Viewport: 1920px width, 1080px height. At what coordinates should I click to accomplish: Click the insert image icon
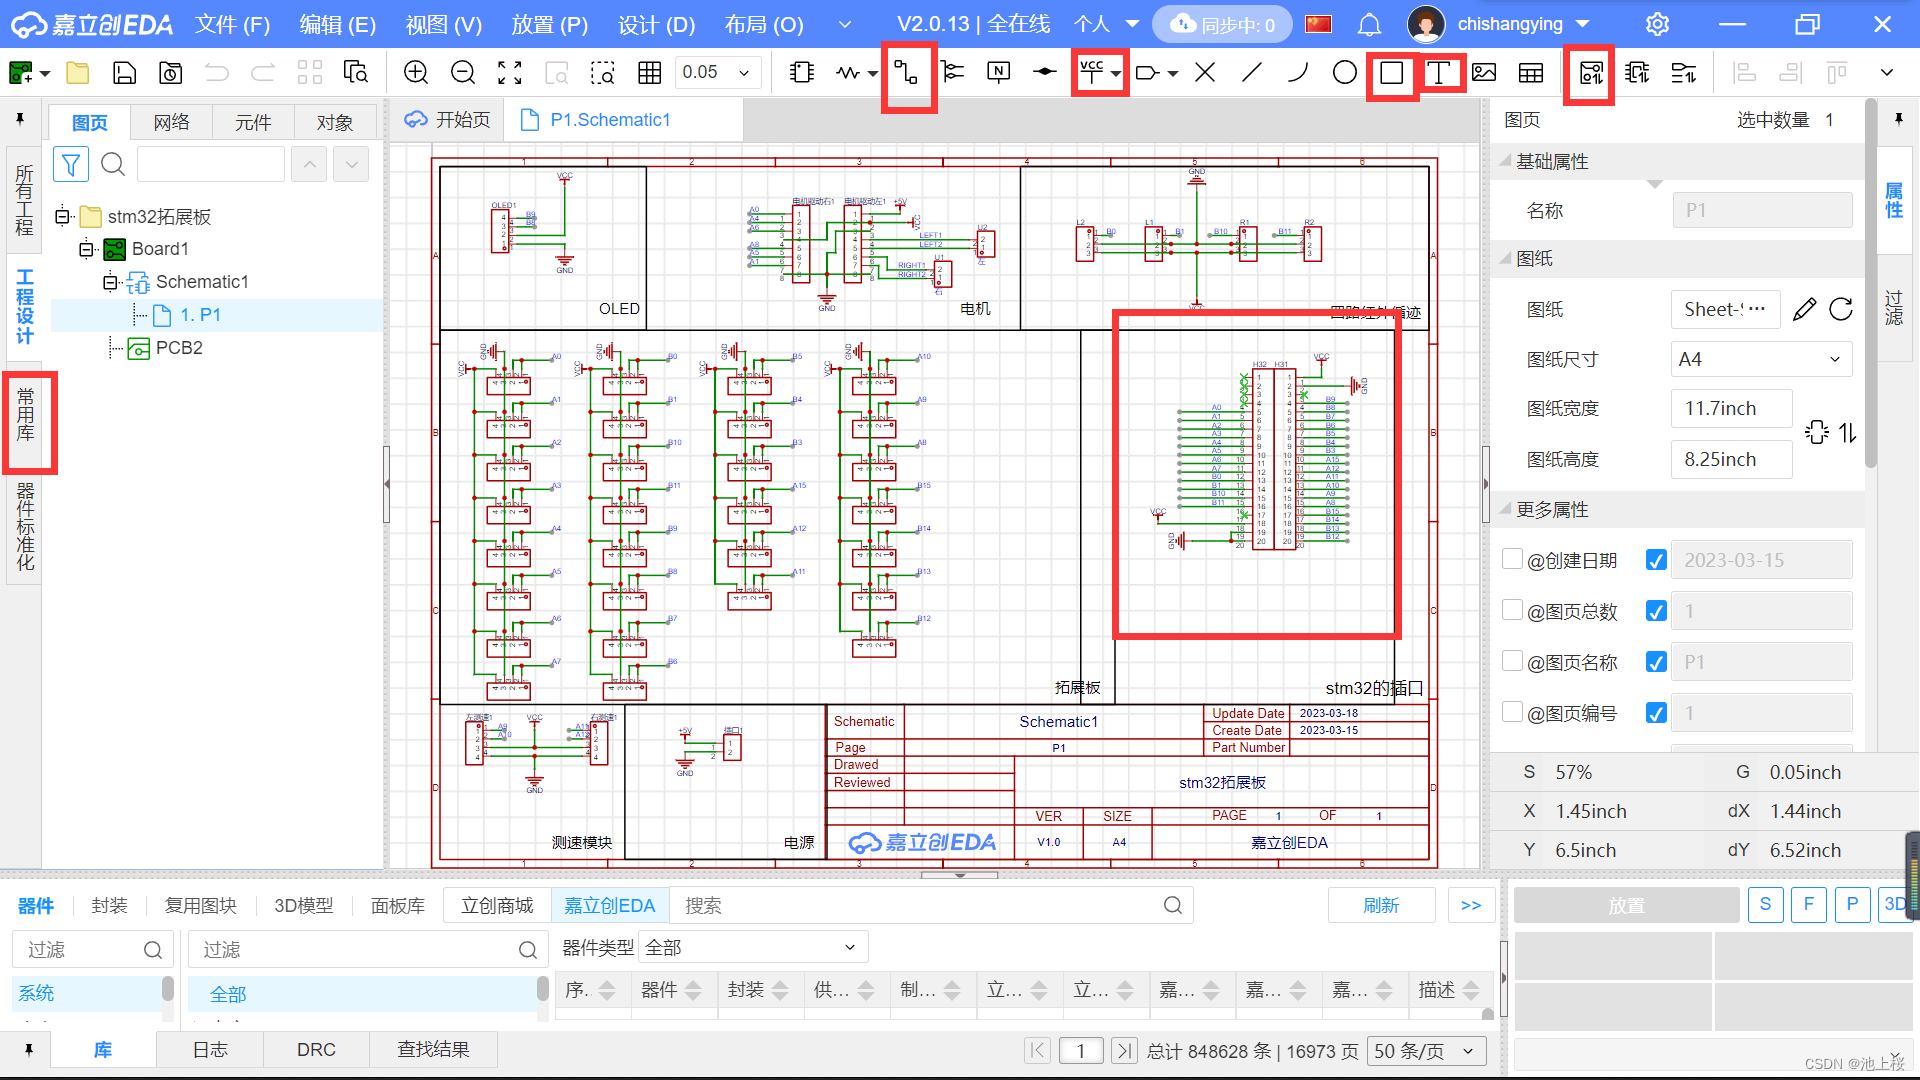click(x=1484, y=73)
